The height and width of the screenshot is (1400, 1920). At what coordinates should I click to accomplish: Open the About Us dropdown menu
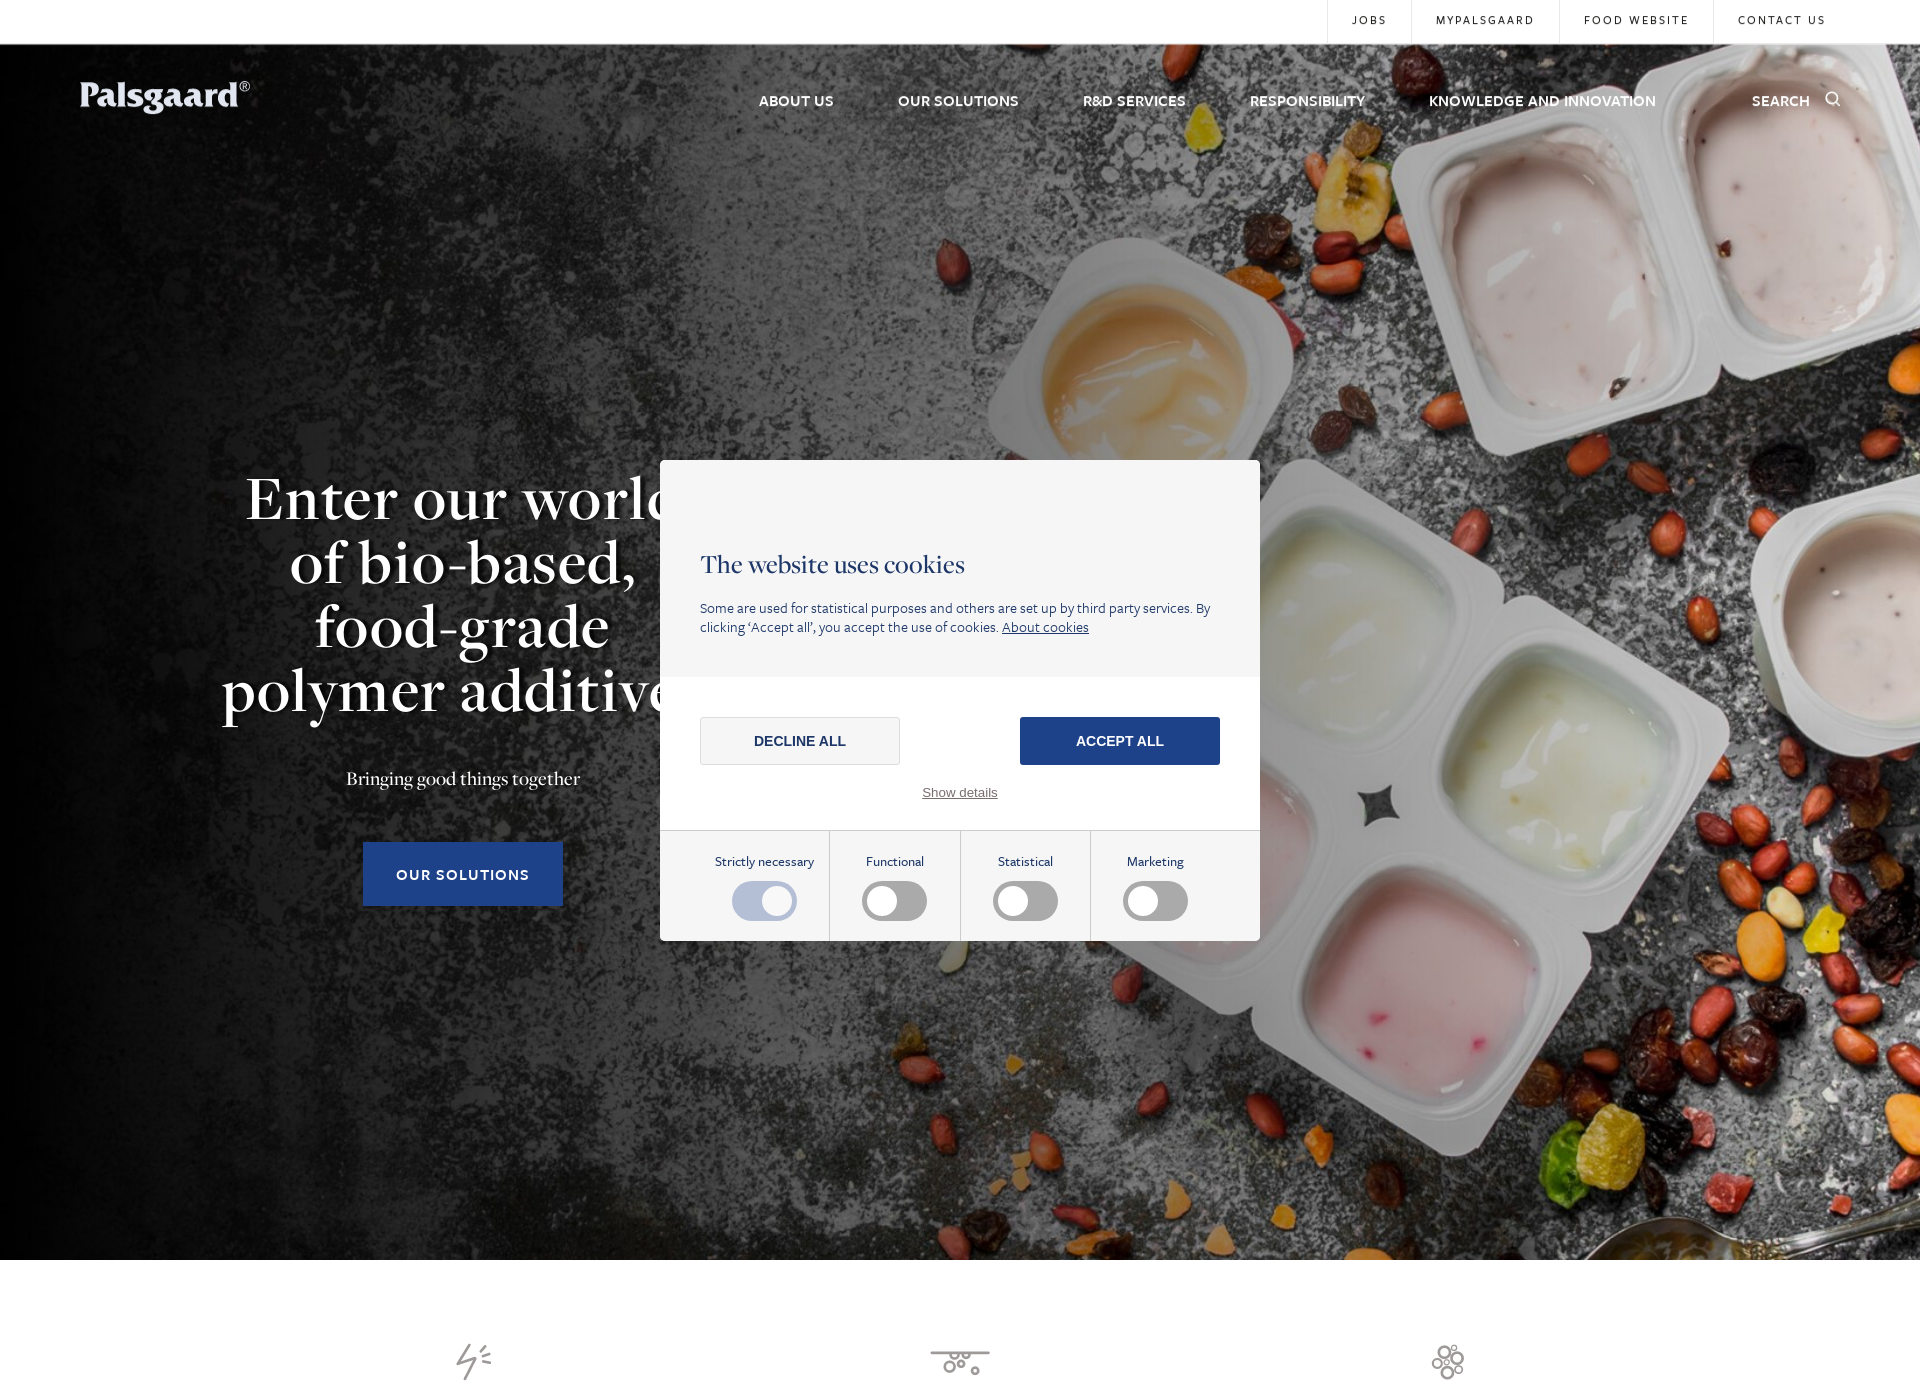pos(796,101)
